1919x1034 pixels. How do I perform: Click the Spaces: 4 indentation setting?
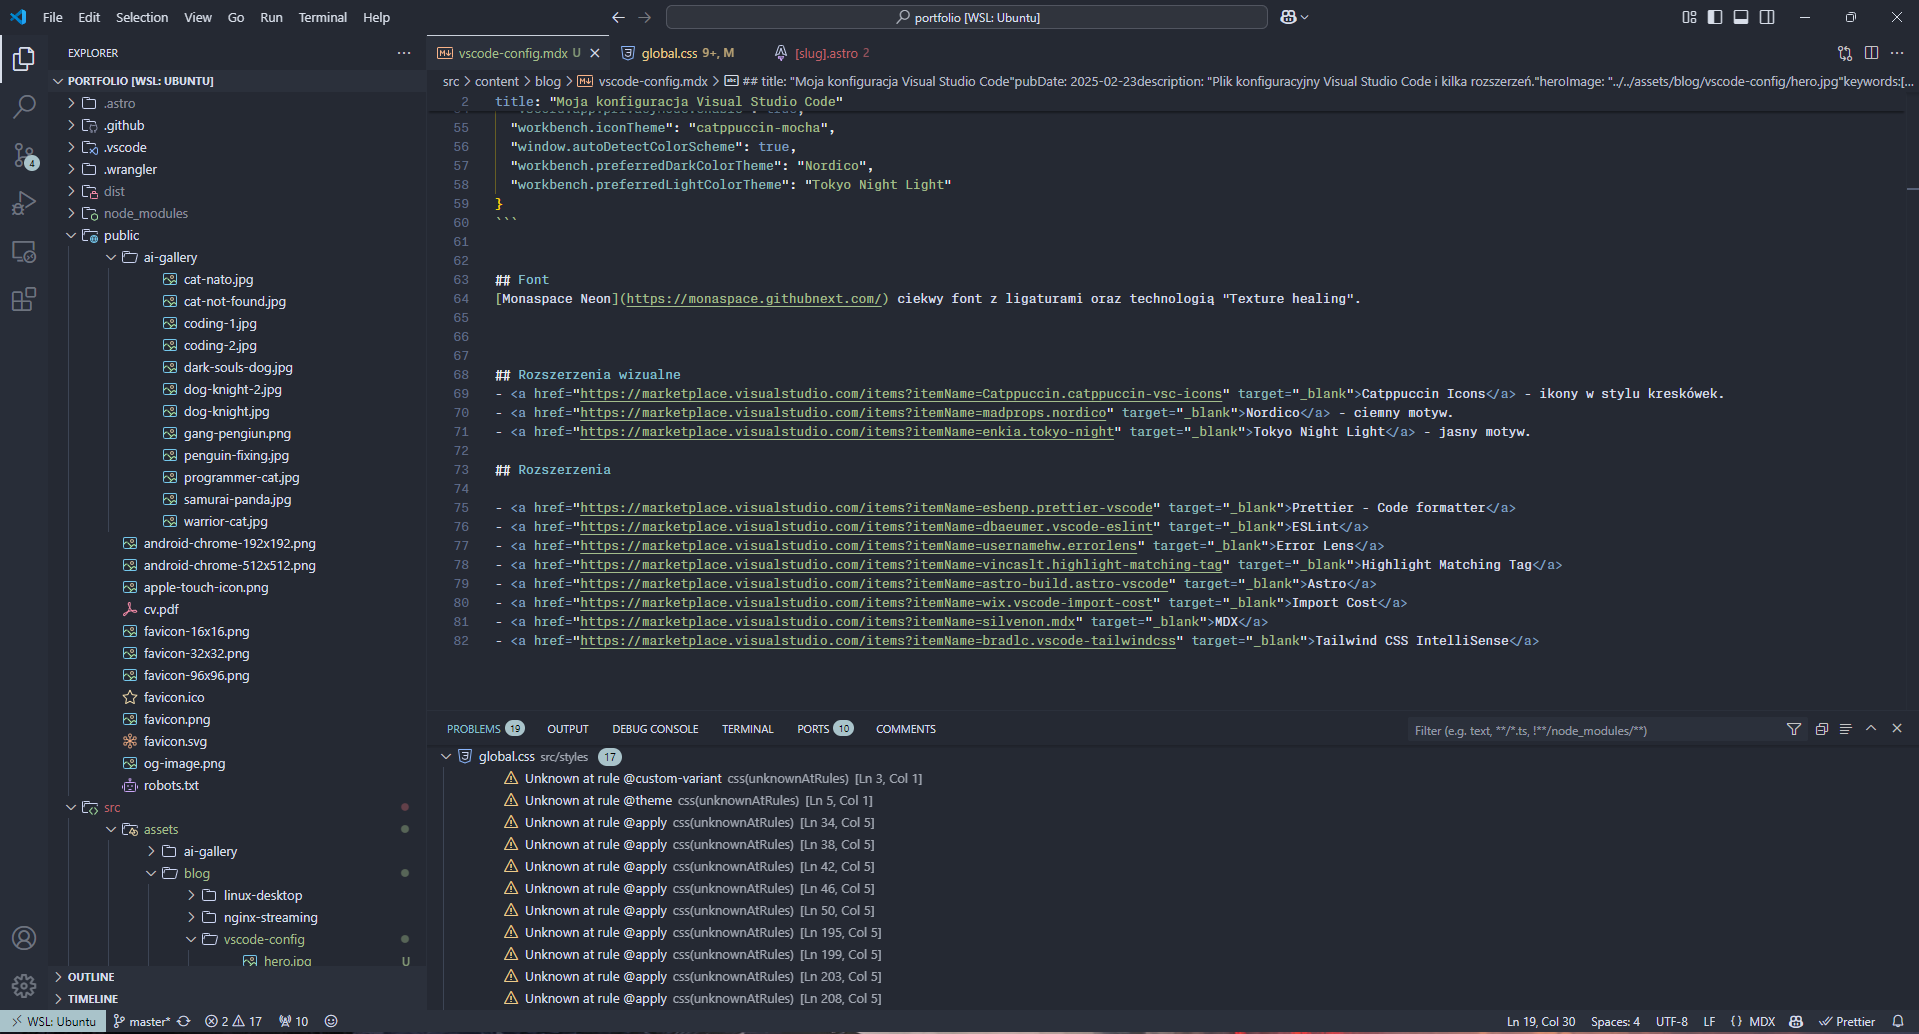point(1615,1021)
